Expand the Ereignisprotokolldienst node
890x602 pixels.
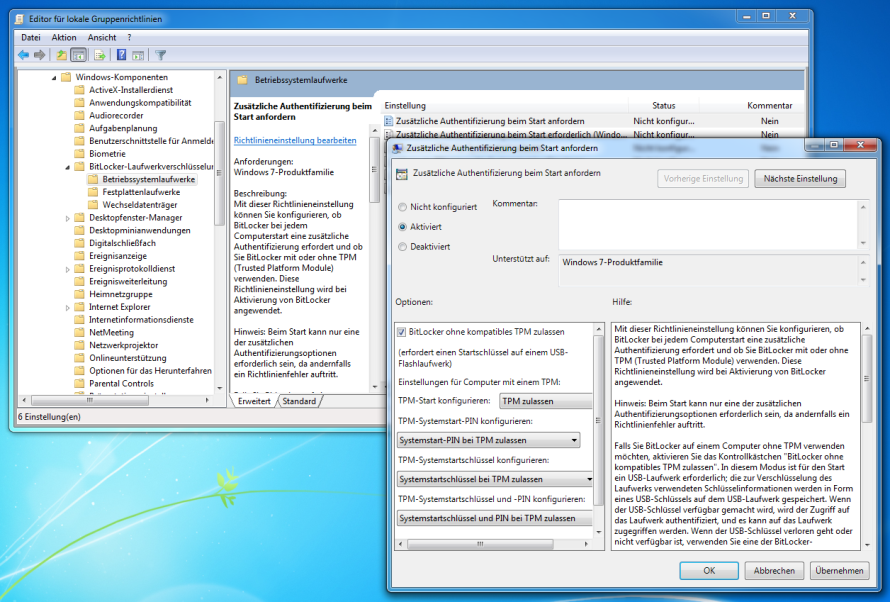pyautogui.click(x=68, y=269)
